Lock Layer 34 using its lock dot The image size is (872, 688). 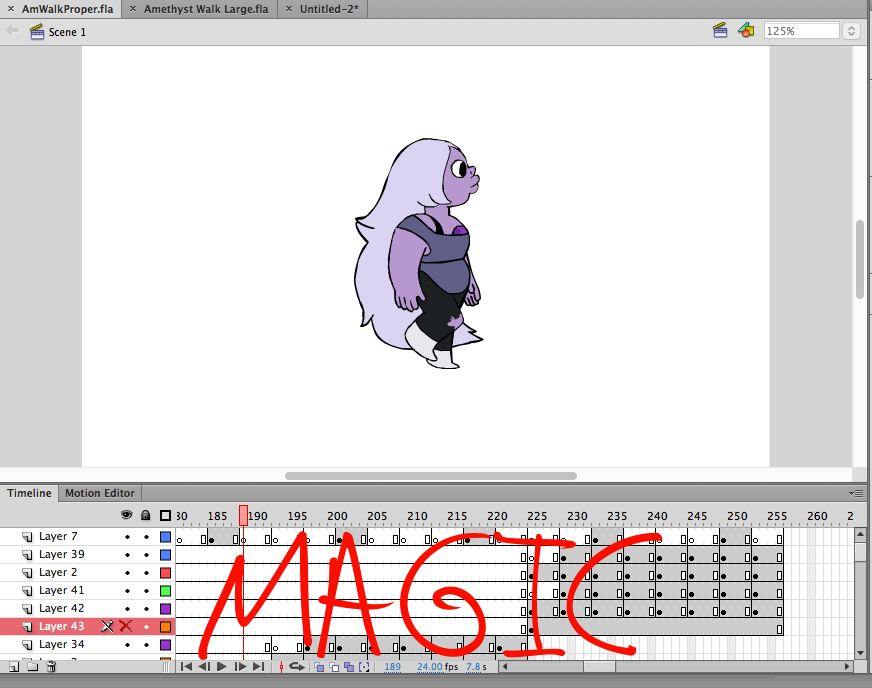146,645
